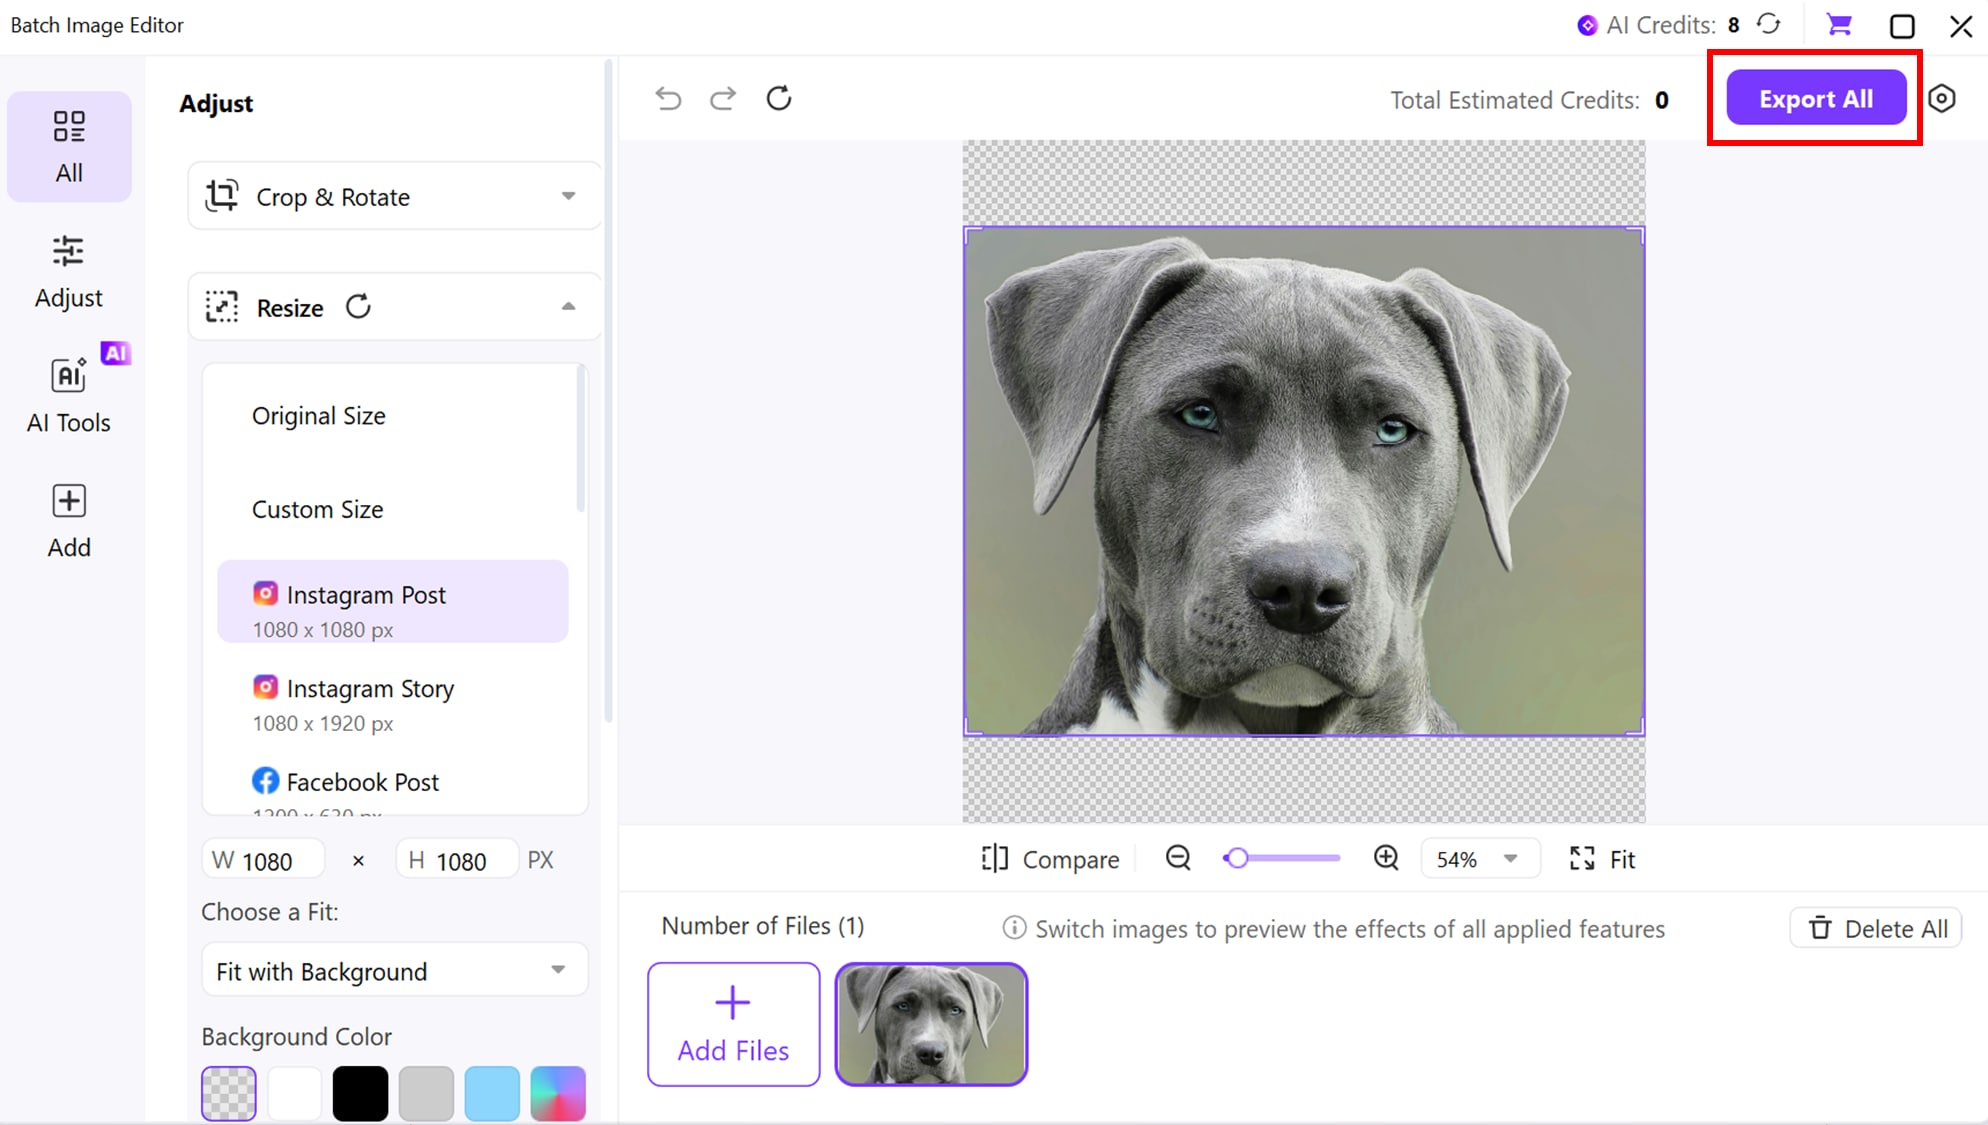Reset Resize settings with circular arrow icon

coord(359,306)
